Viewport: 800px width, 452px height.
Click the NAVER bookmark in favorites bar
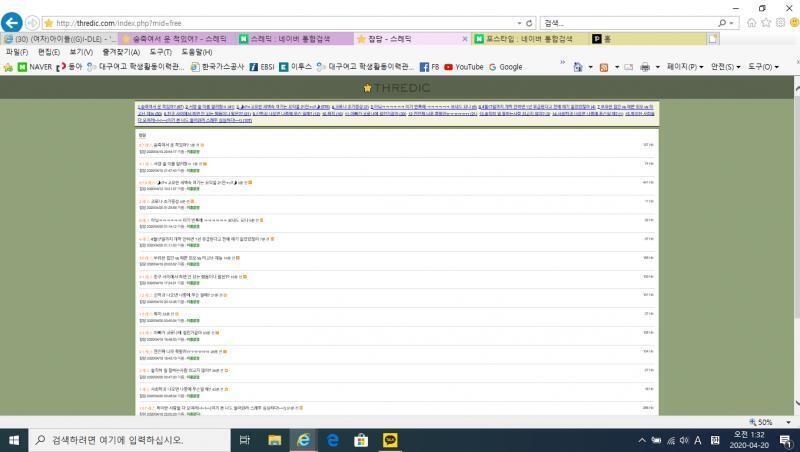click(35, 67)
